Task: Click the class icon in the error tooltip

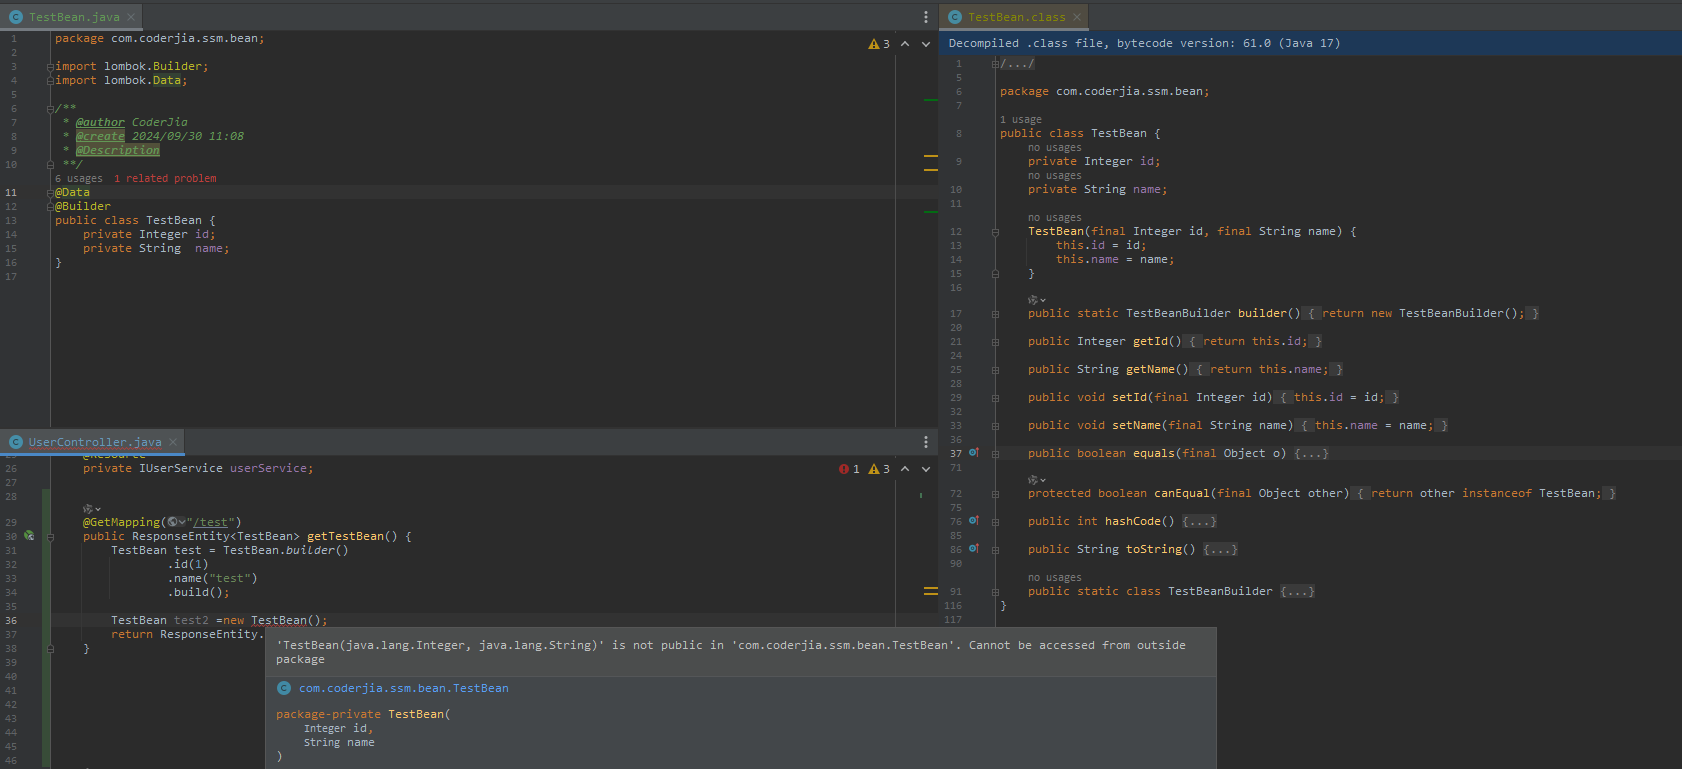Action: click(284, 688)
